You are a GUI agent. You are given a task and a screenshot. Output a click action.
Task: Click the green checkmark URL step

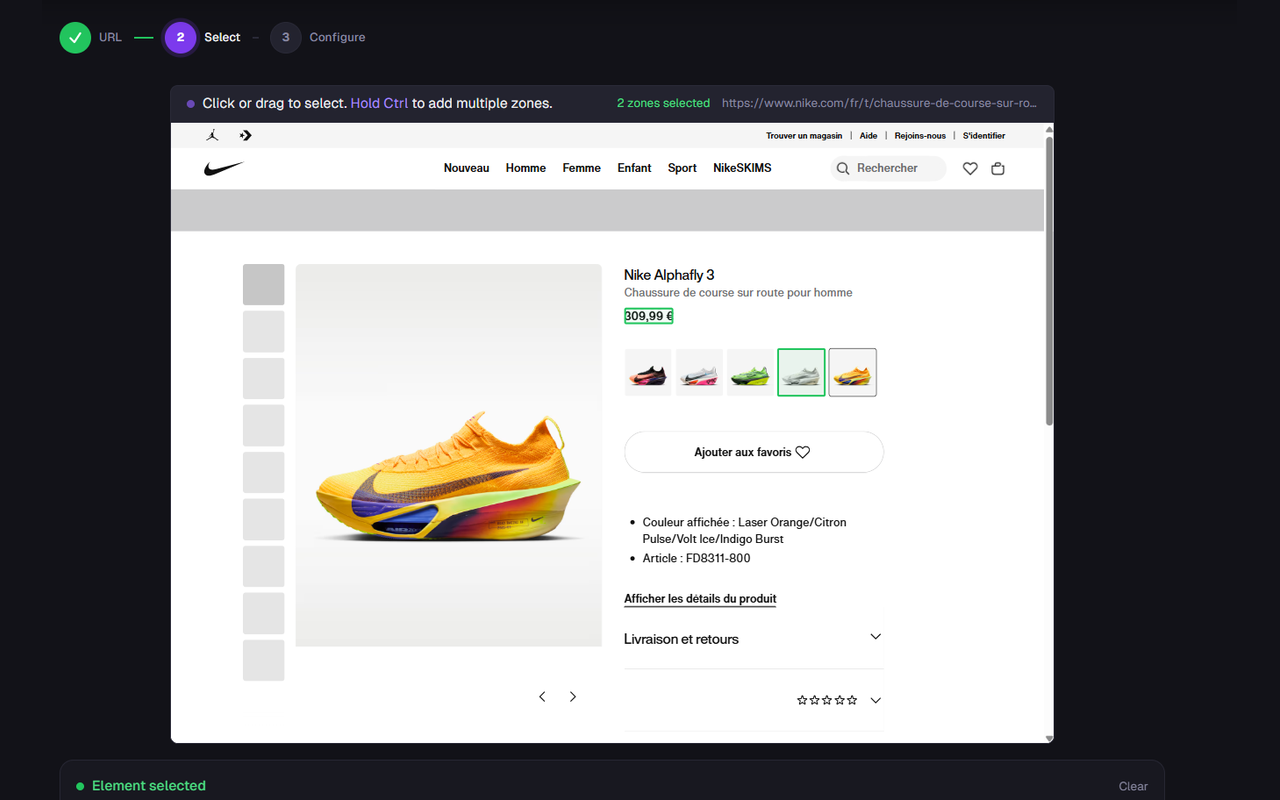75,37
